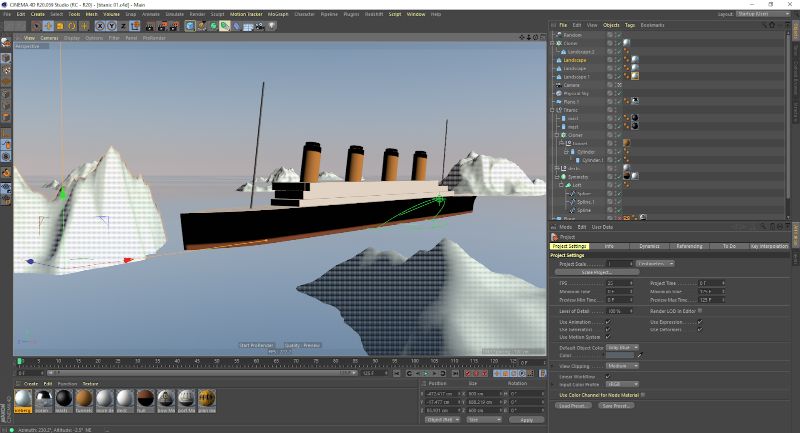Screen dimensions: 800x433
Task: Click the Physical Sky object icon
Action: [558, 93]
